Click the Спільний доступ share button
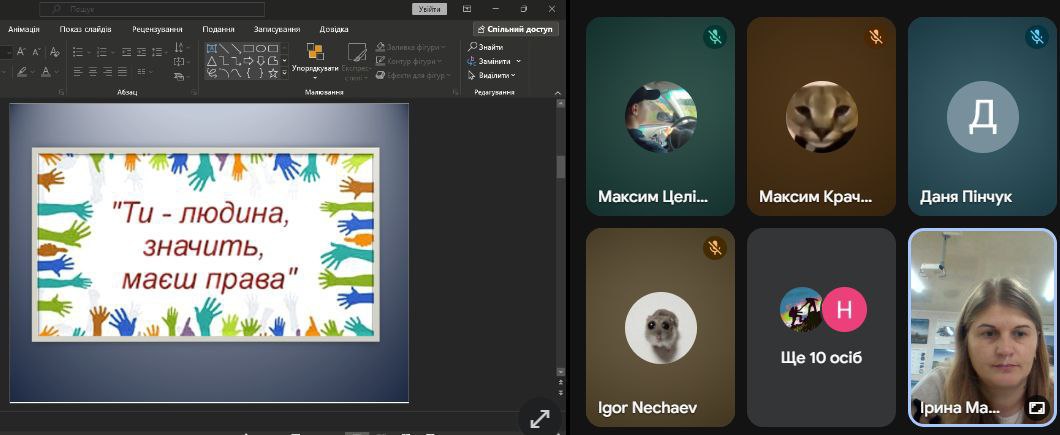The image size is (1060, 435). pos(514,29)
